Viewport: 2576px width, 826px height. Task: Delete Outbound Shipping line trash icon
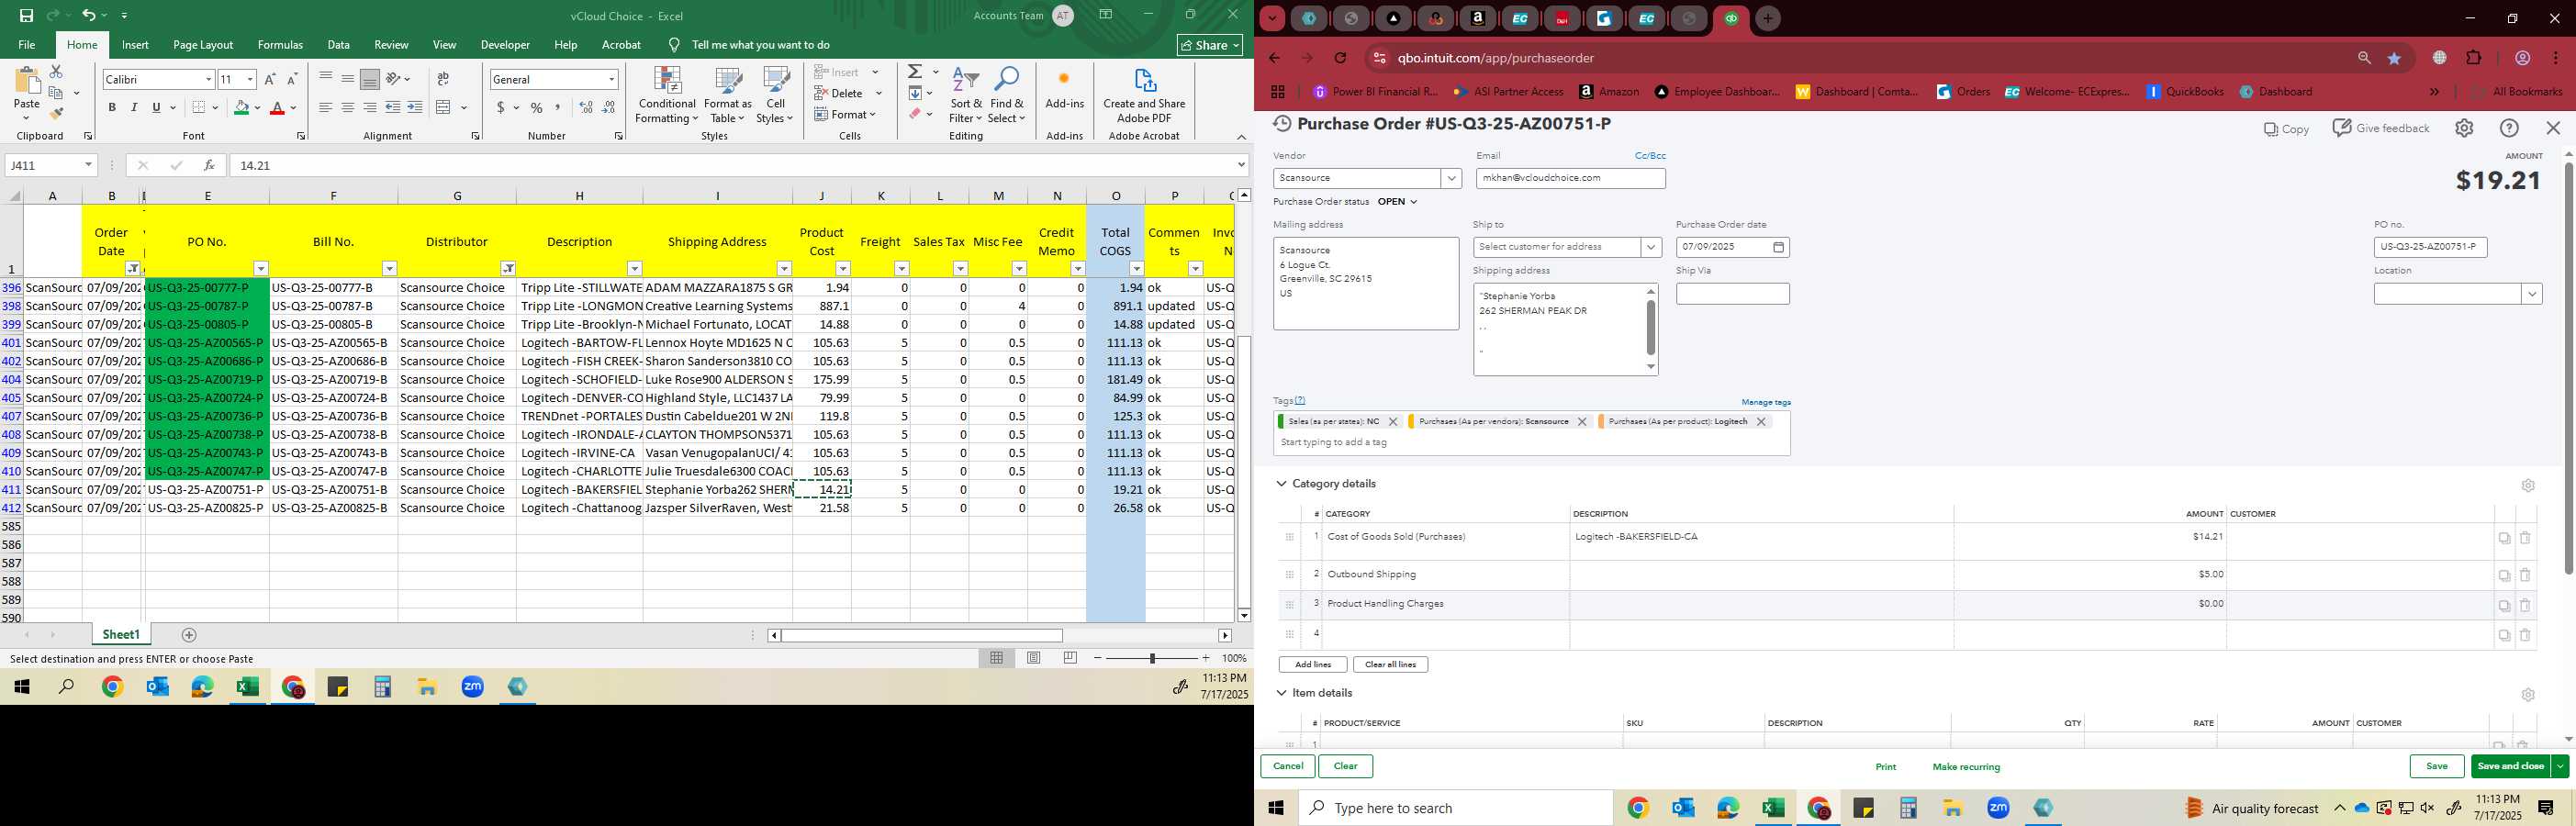(x=2525, y=575)
